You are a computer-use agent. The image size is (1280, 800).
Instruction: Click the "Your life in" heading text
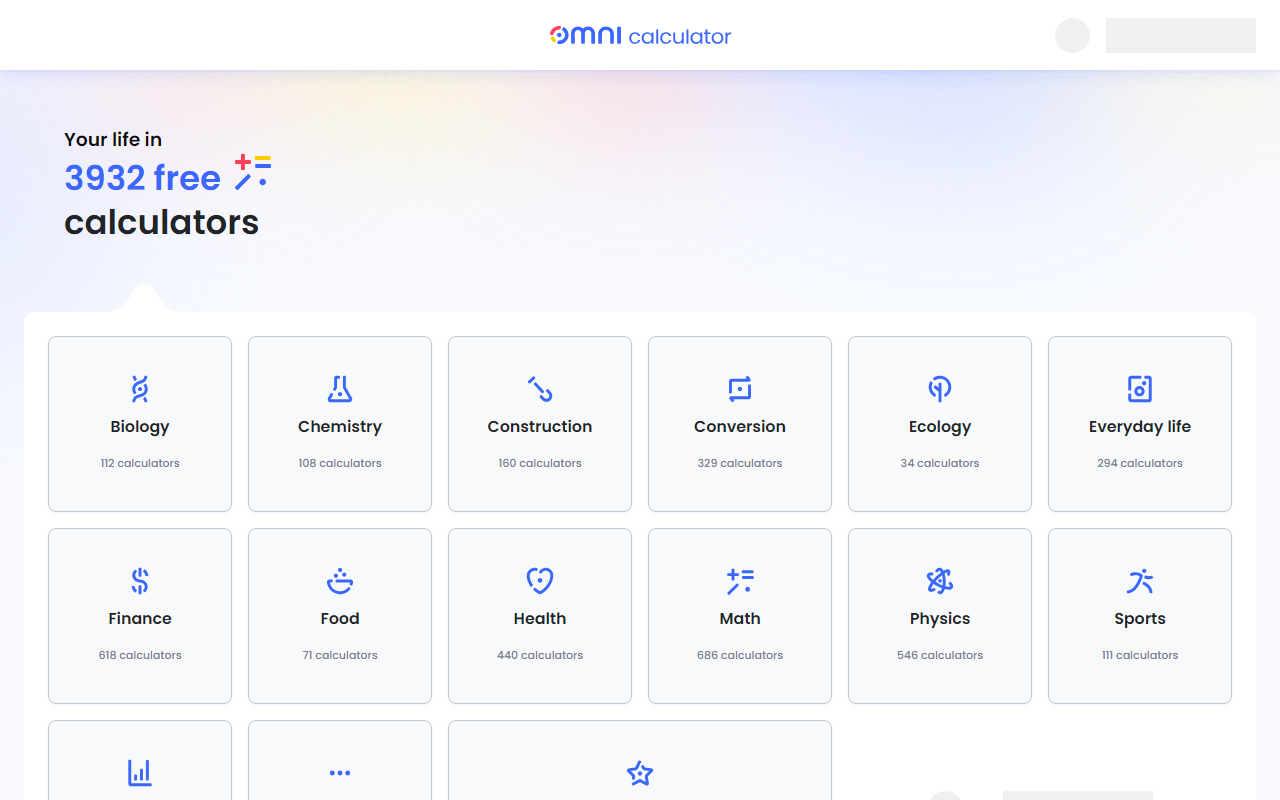tap(113, 140)
